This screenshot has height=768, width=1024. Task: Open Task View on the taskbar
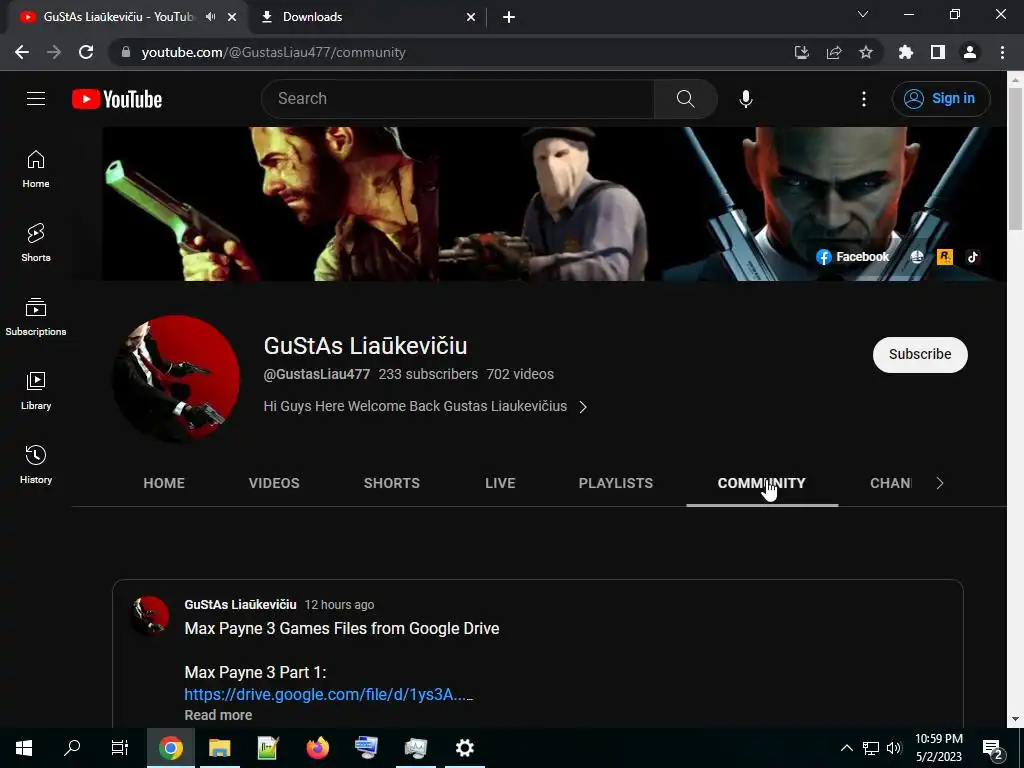120,748
